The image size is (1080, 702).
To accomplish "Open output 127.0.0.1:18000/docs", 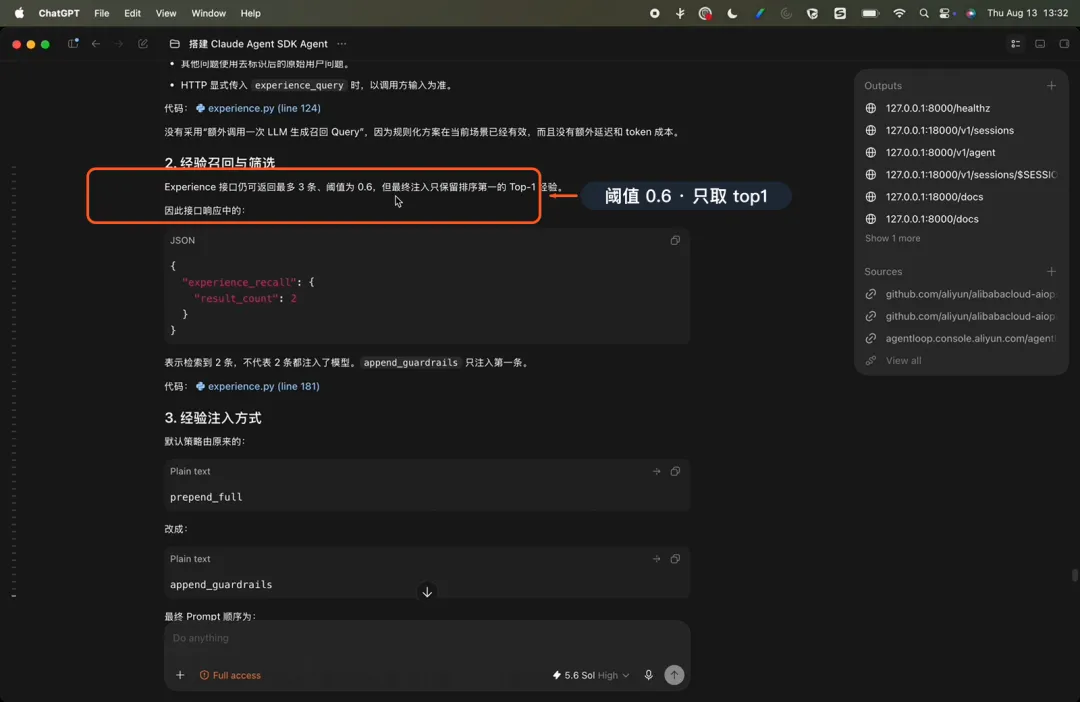I will (x=934, y=196).
